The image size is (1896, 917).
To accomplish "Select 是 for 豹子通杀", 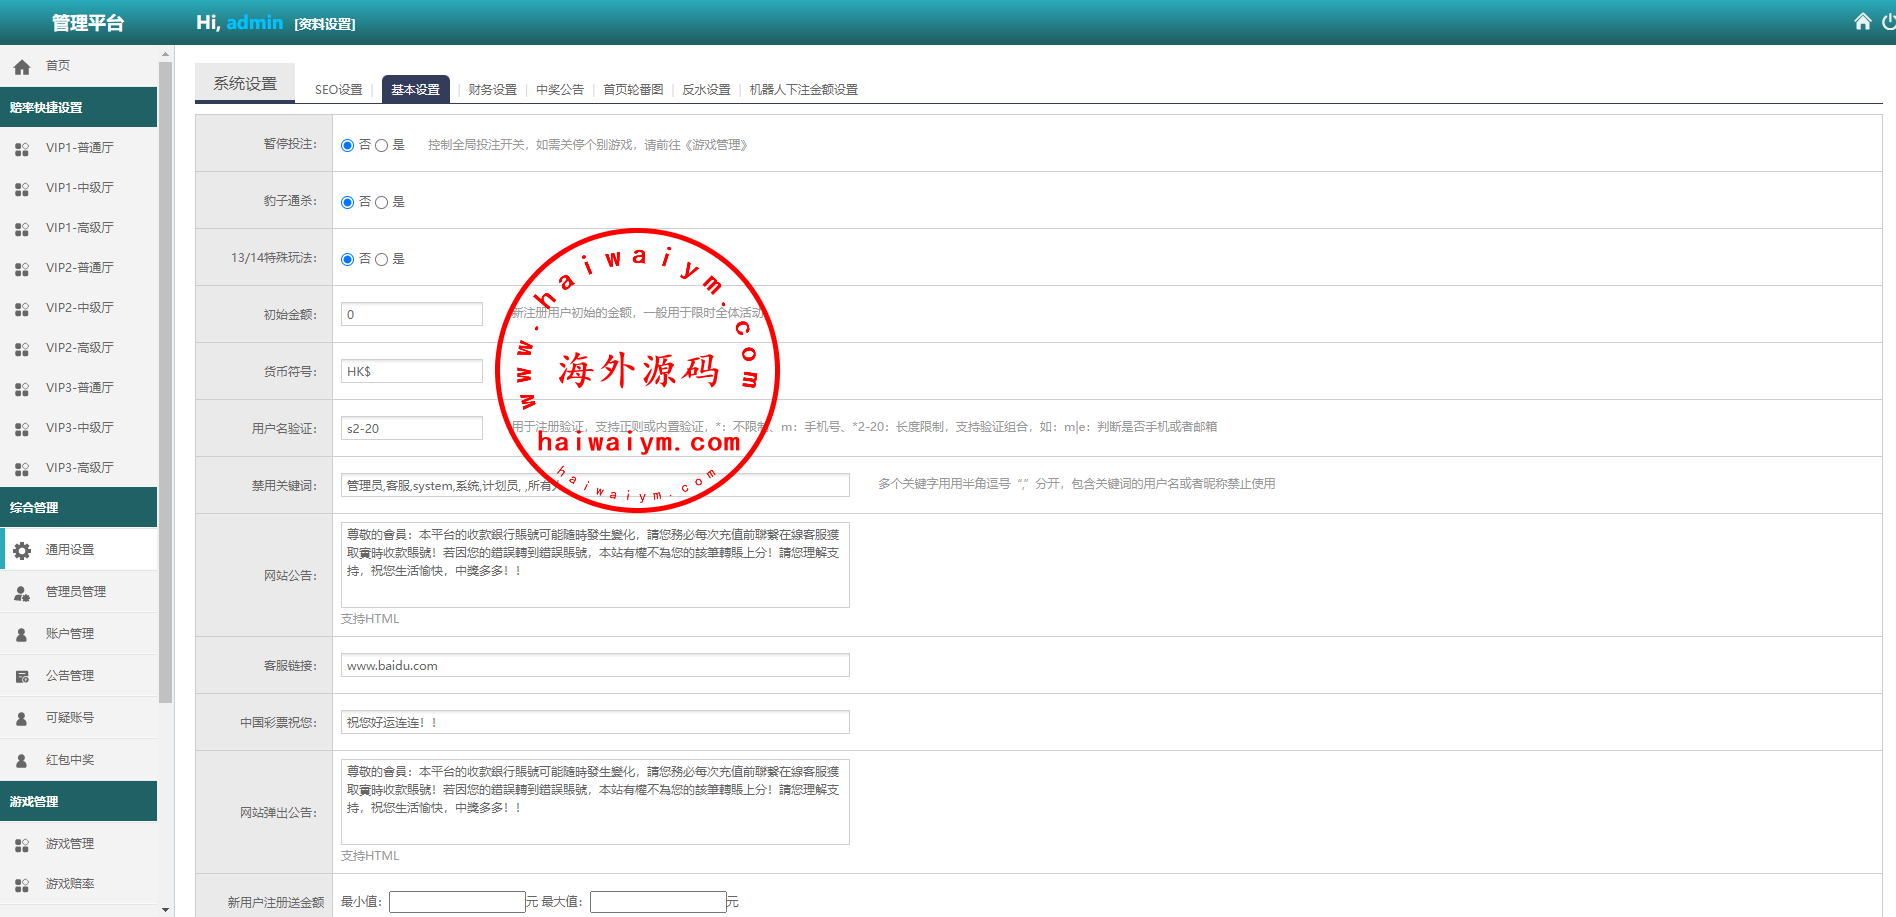I will pos(381,203).
